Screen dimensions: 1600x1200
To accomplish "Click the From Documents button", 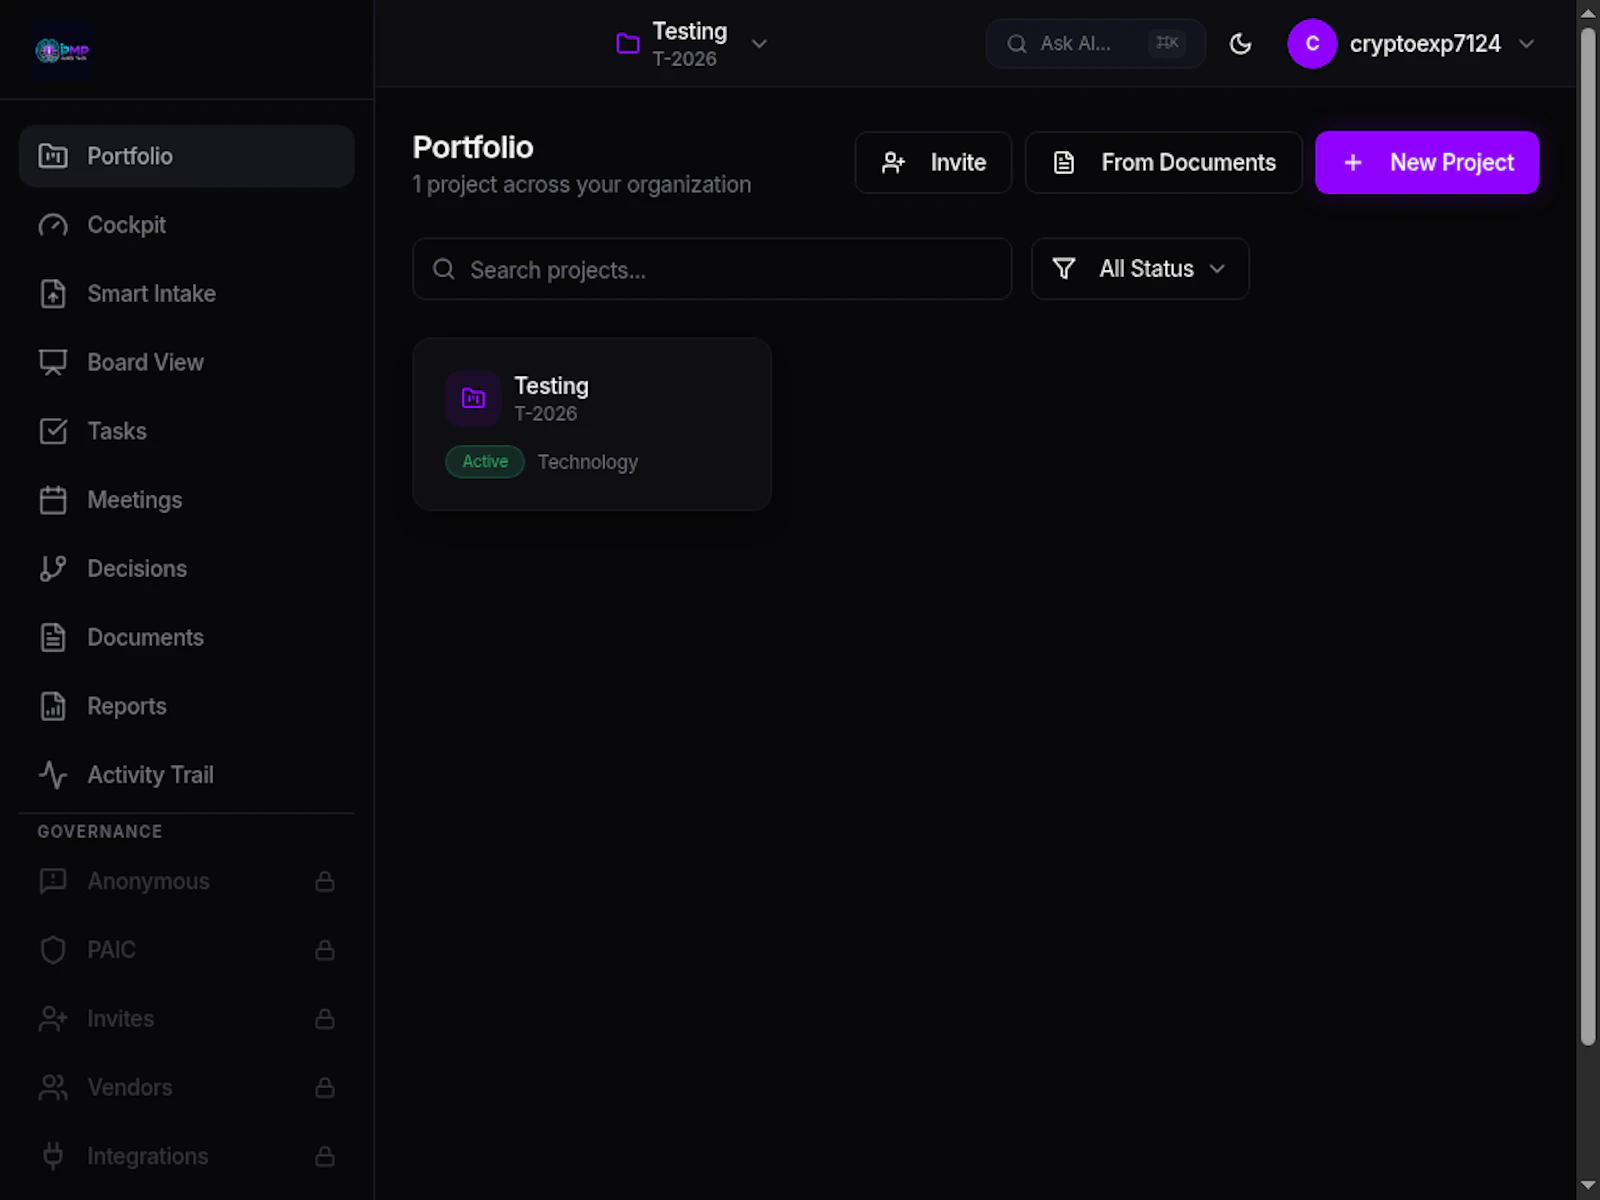I will (1164, 162).
